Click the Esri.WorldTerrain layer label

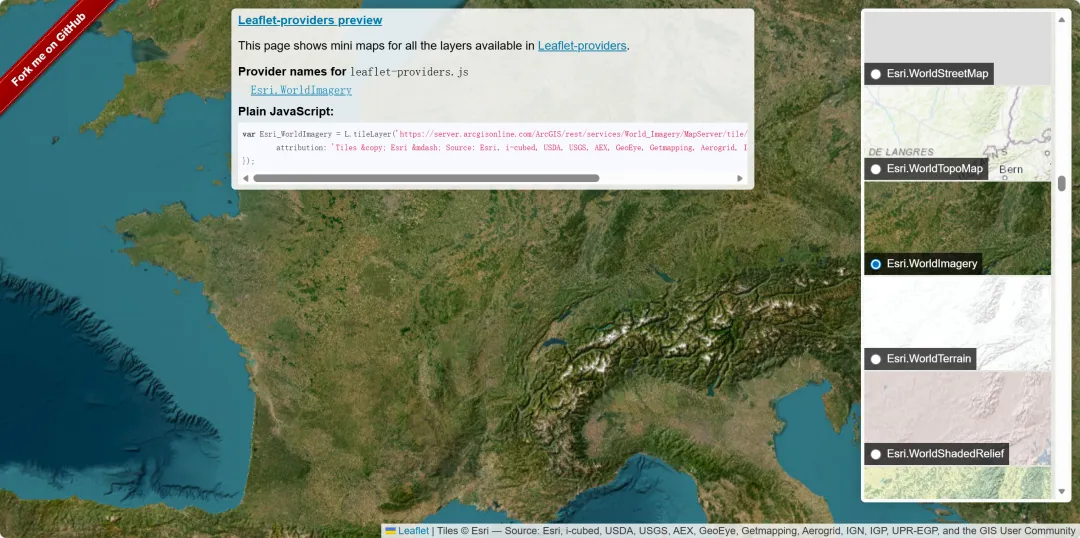[928, 359]
